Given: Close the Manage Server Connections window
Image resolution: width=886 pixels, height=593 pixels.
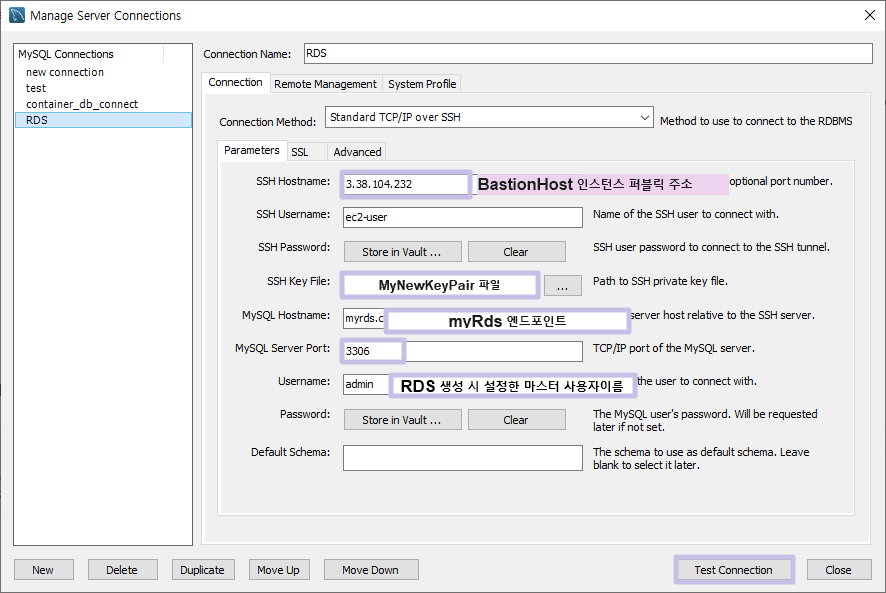Looking at the screenshot, I should pyautogui.click(x=870, y=15).
